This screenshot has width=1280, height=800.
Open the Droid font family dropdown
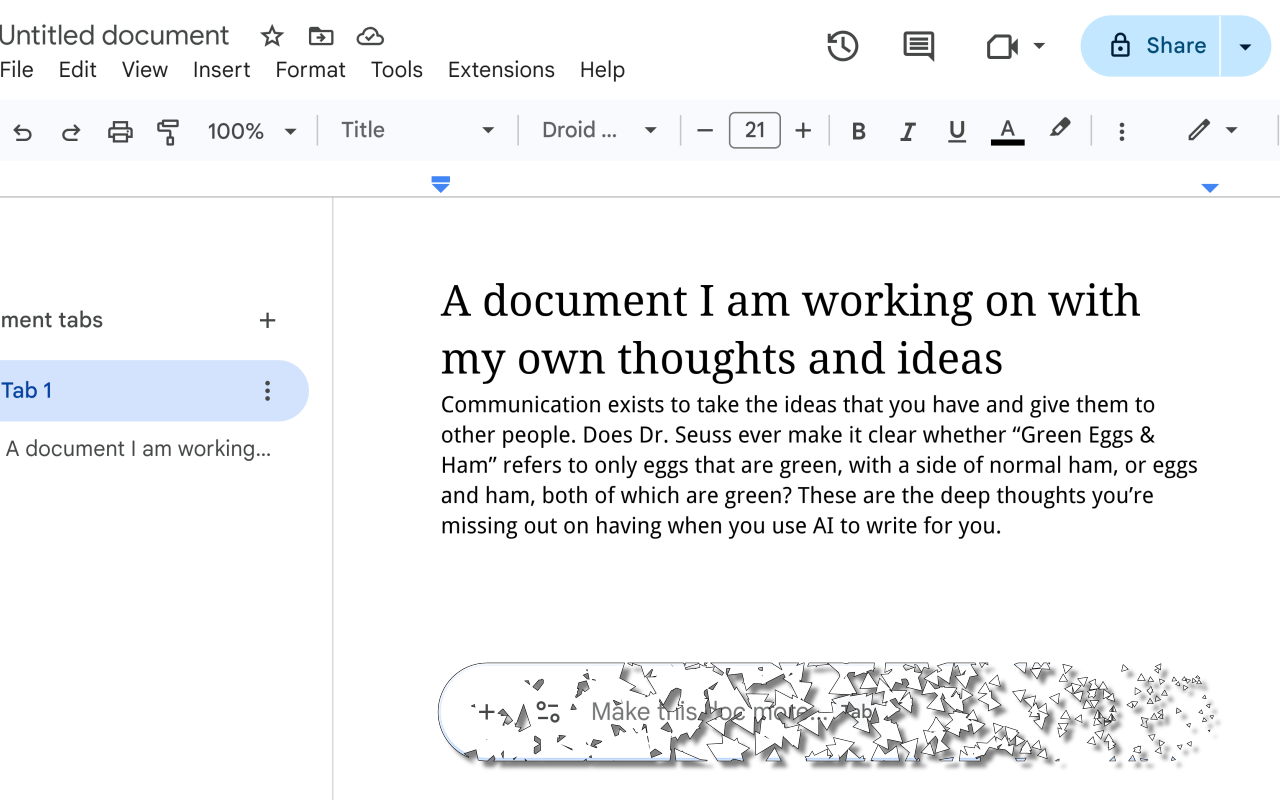600,130
